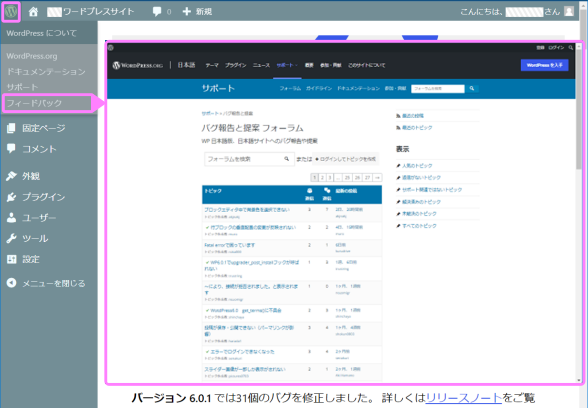Click the リリースノート link below the image

(464, 398)
